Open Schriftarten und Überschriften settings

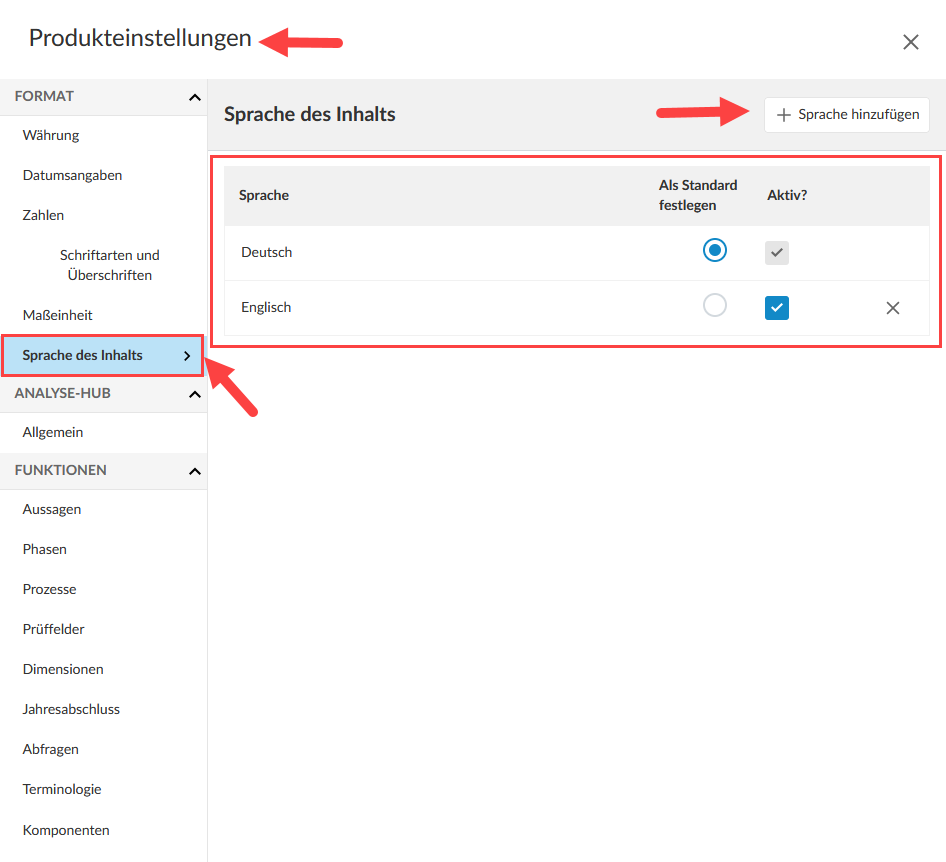[110, 265]
